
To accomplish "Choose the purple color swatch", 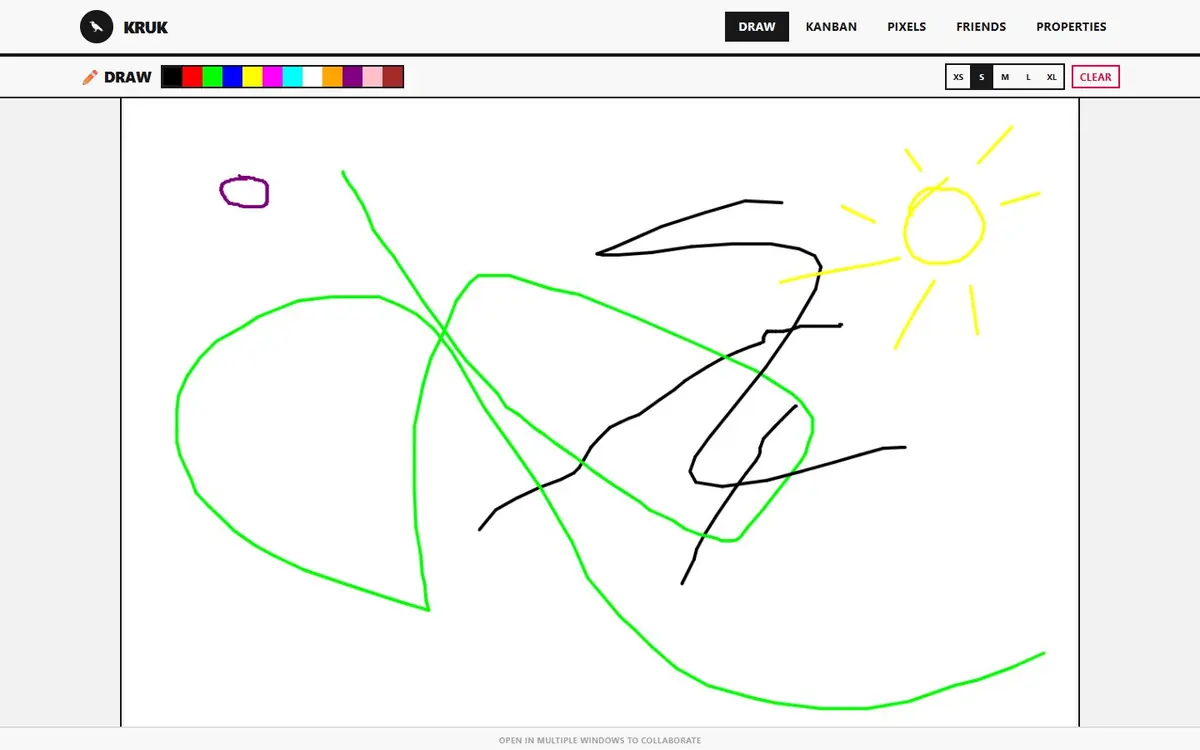I will [x=352, y=77].
